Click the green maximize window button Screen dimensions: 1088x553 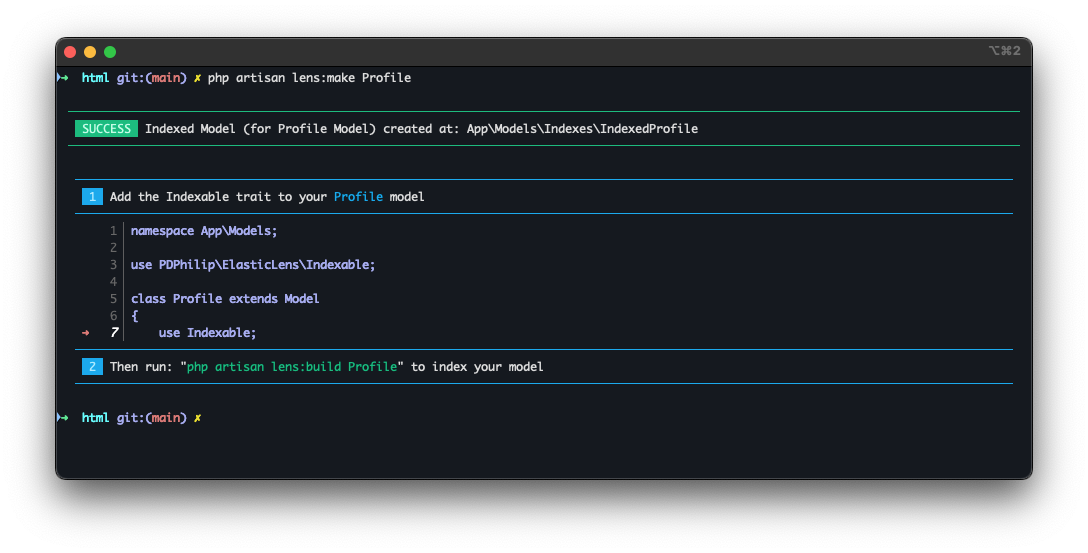[110, 52]
